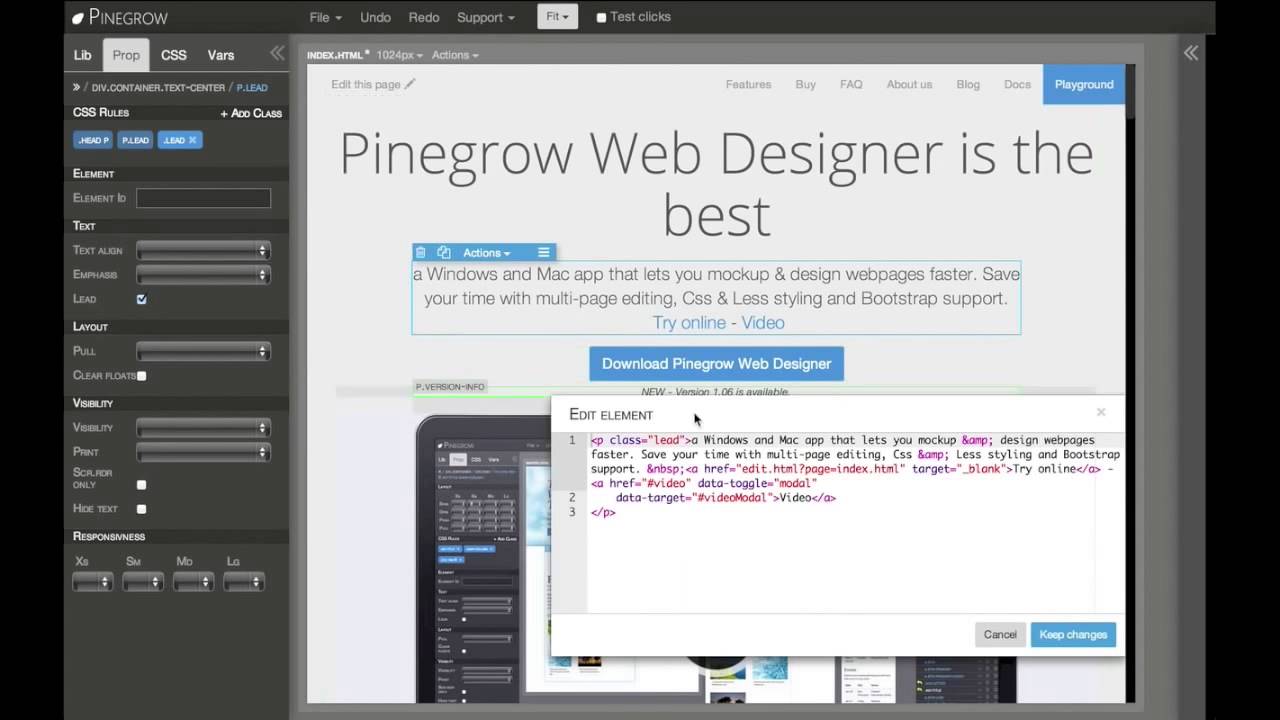Close the Edit element dialog
The width and height of the screenshot is (1280, 720).
[1101, 412]
